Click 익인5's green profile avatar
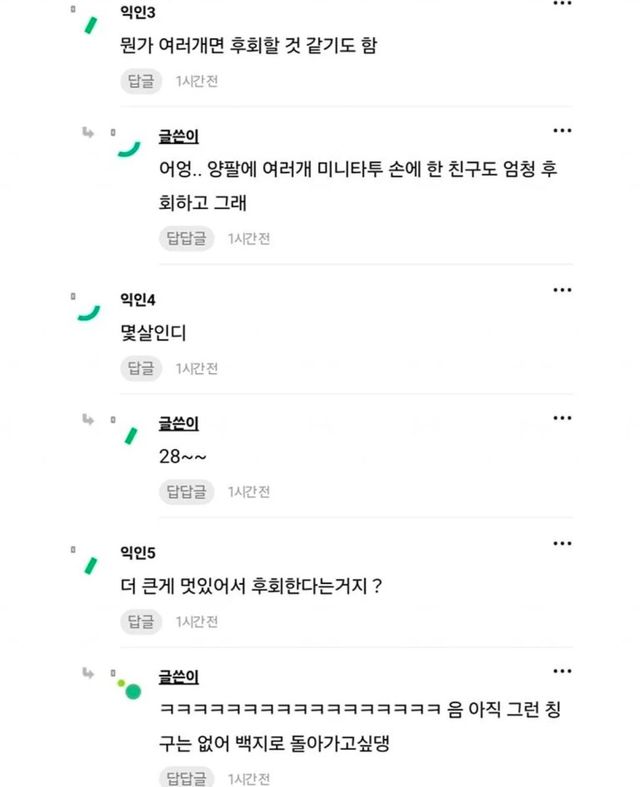 [x=89, y=564]
